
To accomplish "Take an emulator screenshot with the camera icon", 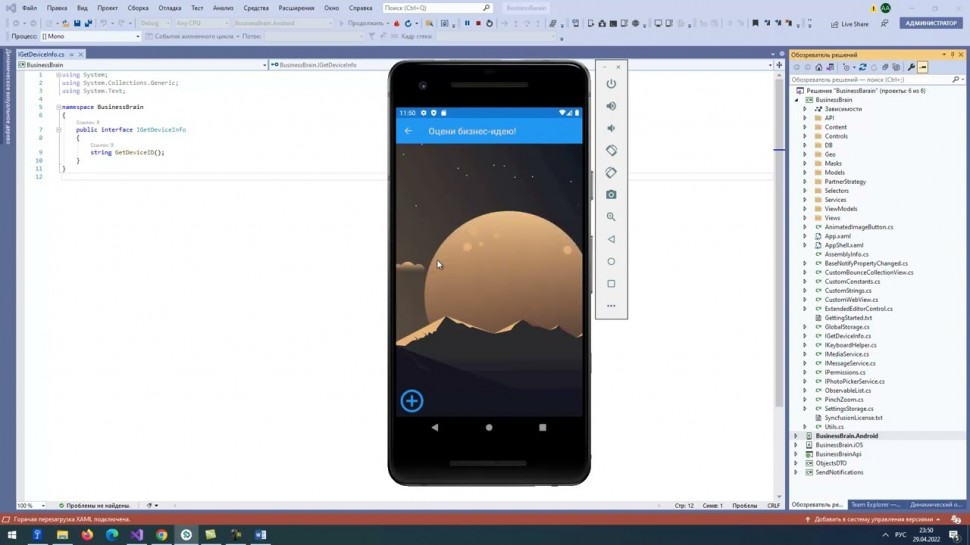I will coord(611,194).
